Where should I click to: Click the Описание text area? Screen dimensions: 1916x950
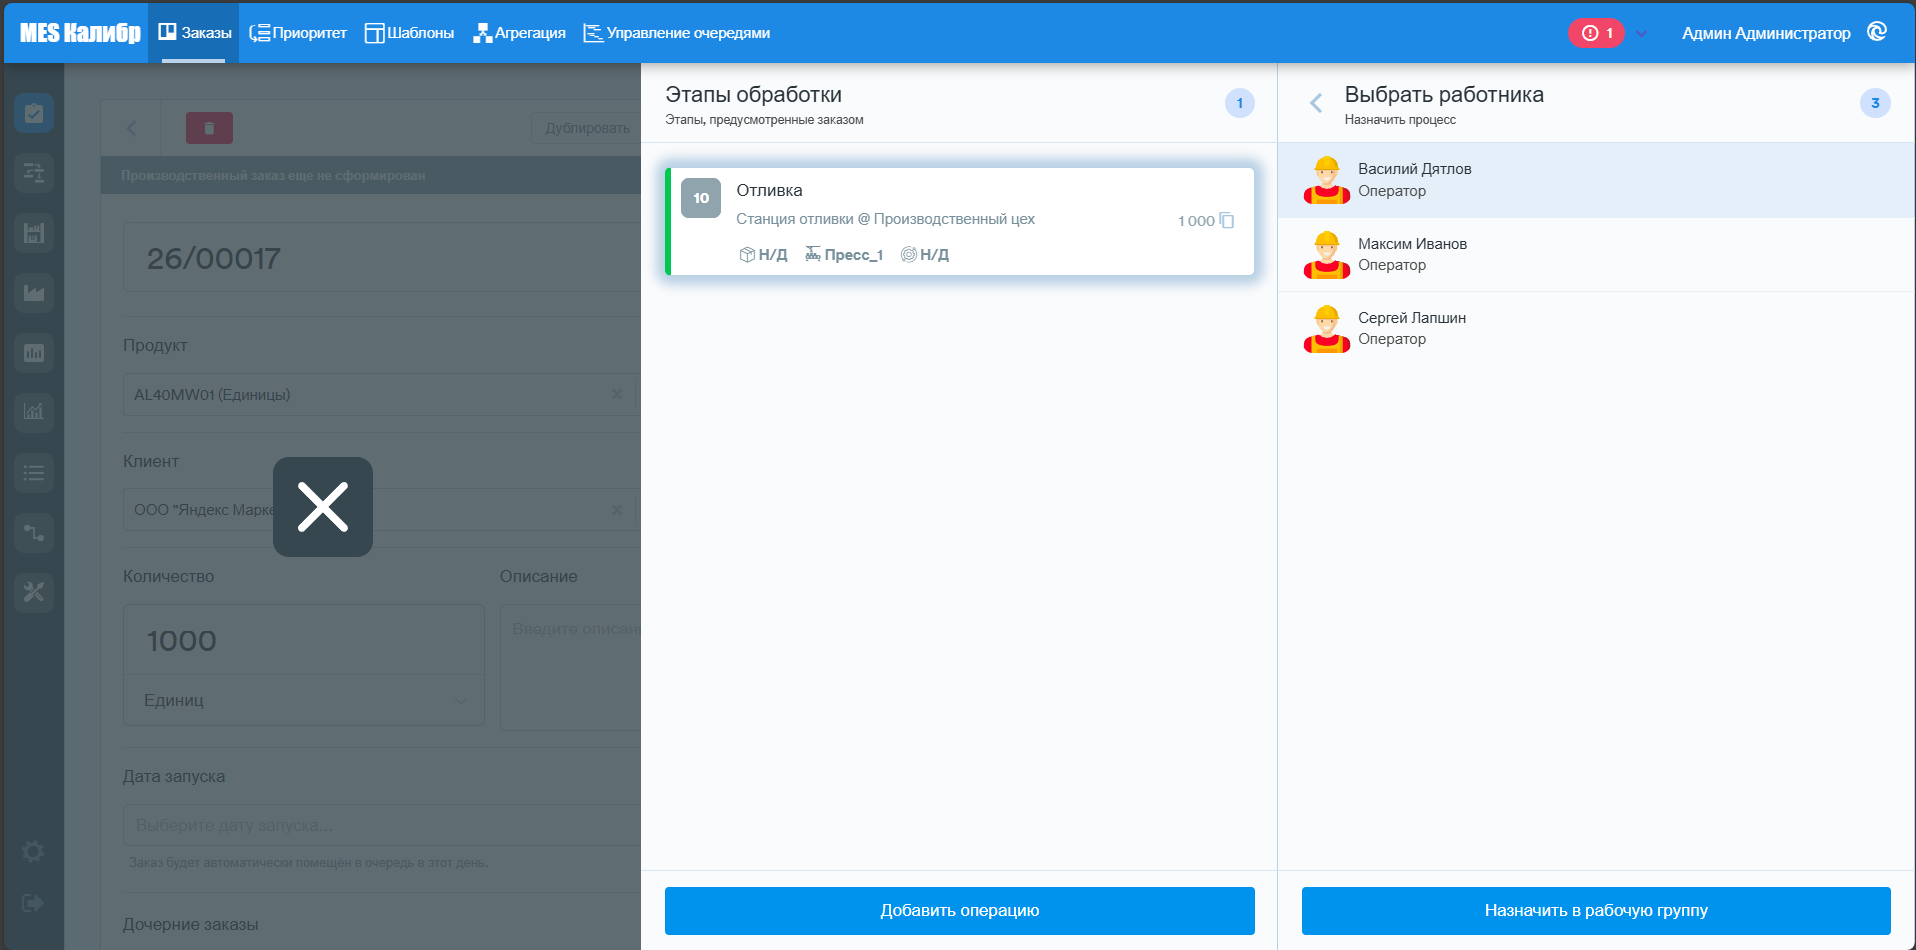pyautogui.click(x=570, y=667)
